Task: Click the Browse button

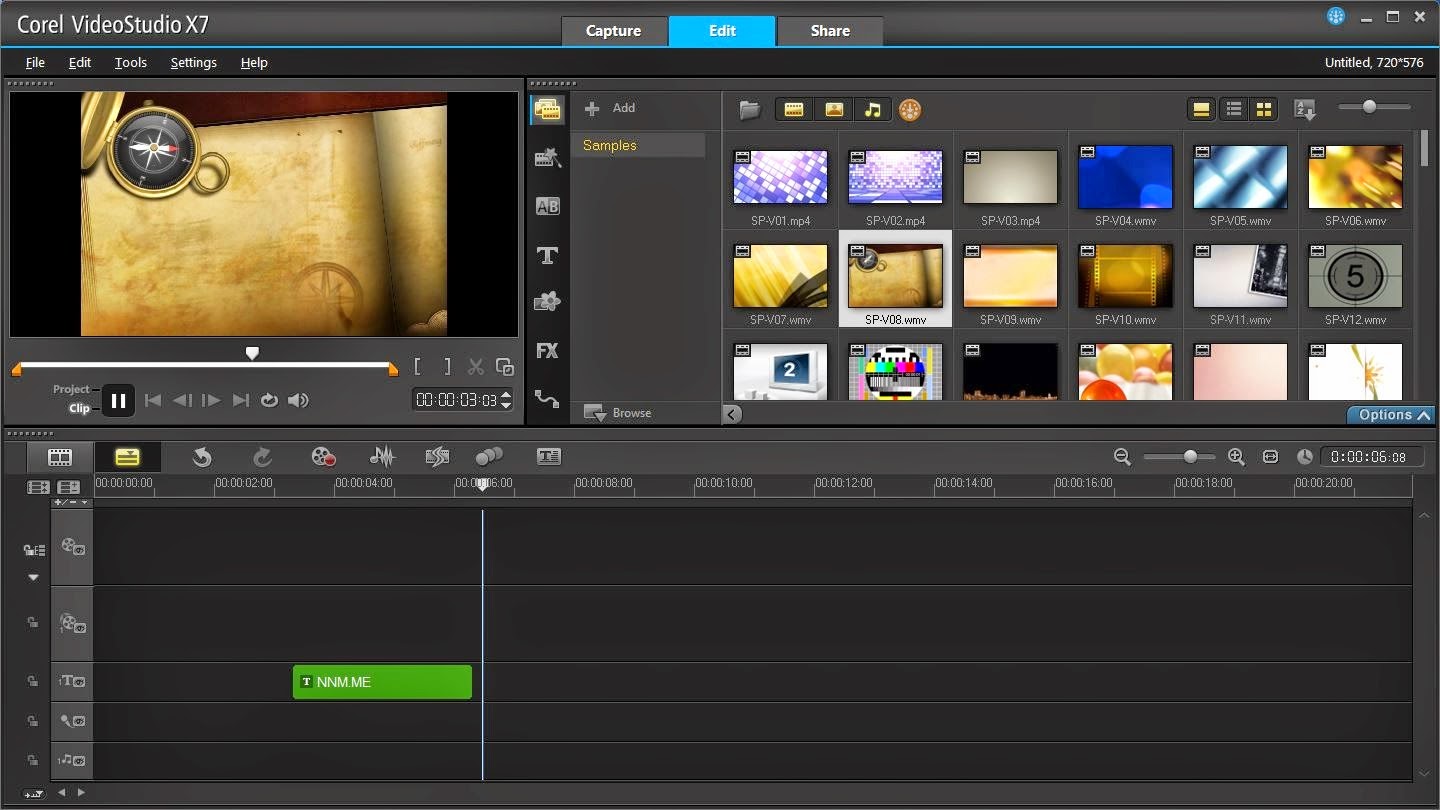Action: coord(618,412)
